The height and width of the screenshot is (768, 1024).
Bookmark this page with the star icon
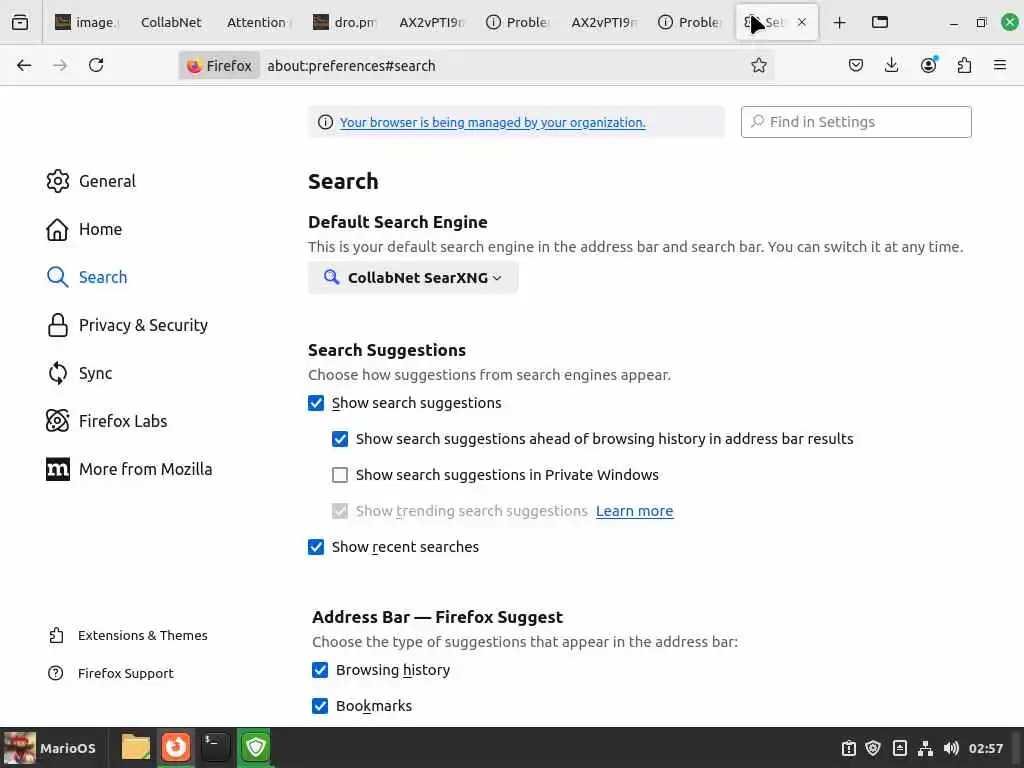point(758,65)
